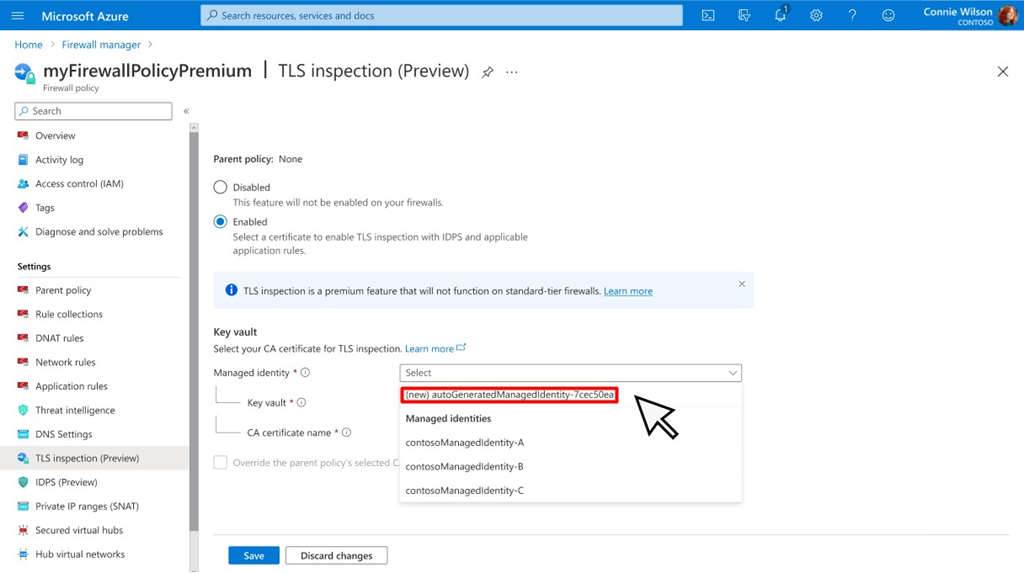Viewport: 1024px width, 573px height.
Task: Open portal settings gear
Action: coord(816,15)
